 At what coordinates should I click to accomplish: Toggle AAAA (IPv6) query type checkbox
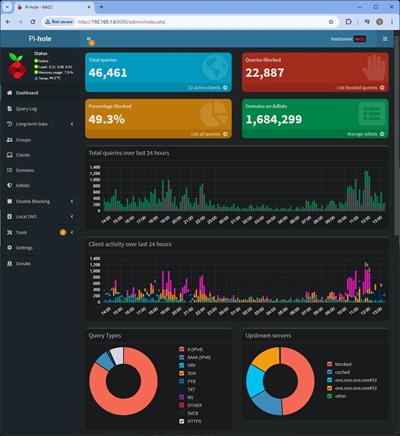click(x=181, y=357)
